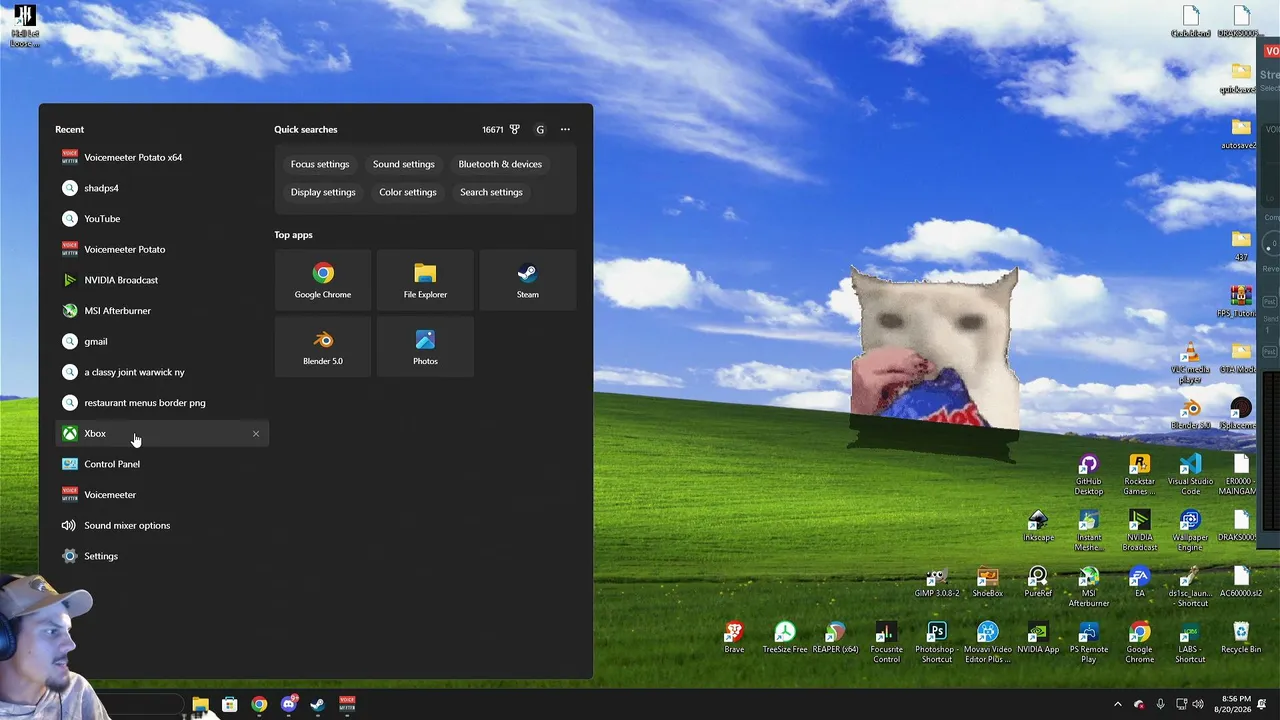
Task: Launch File Explorer from Top apps
Action: click(x=425, y=280)
